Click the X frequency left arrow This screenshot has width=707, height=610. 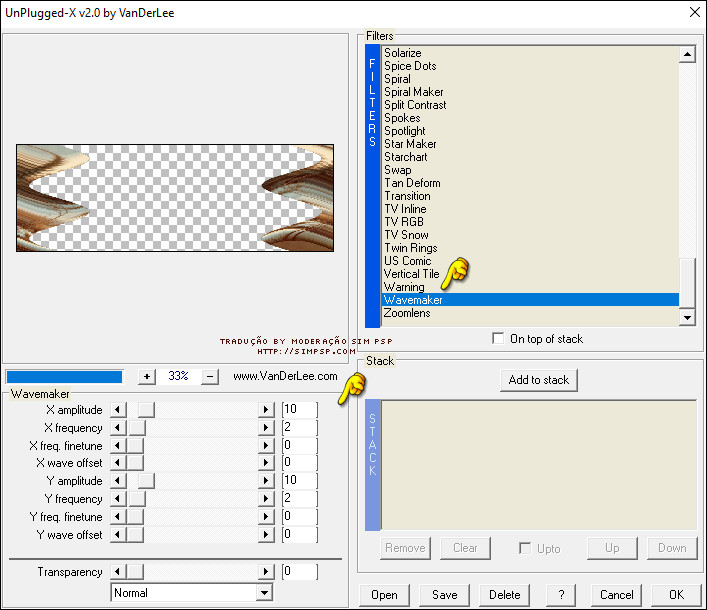pos(117,428)
